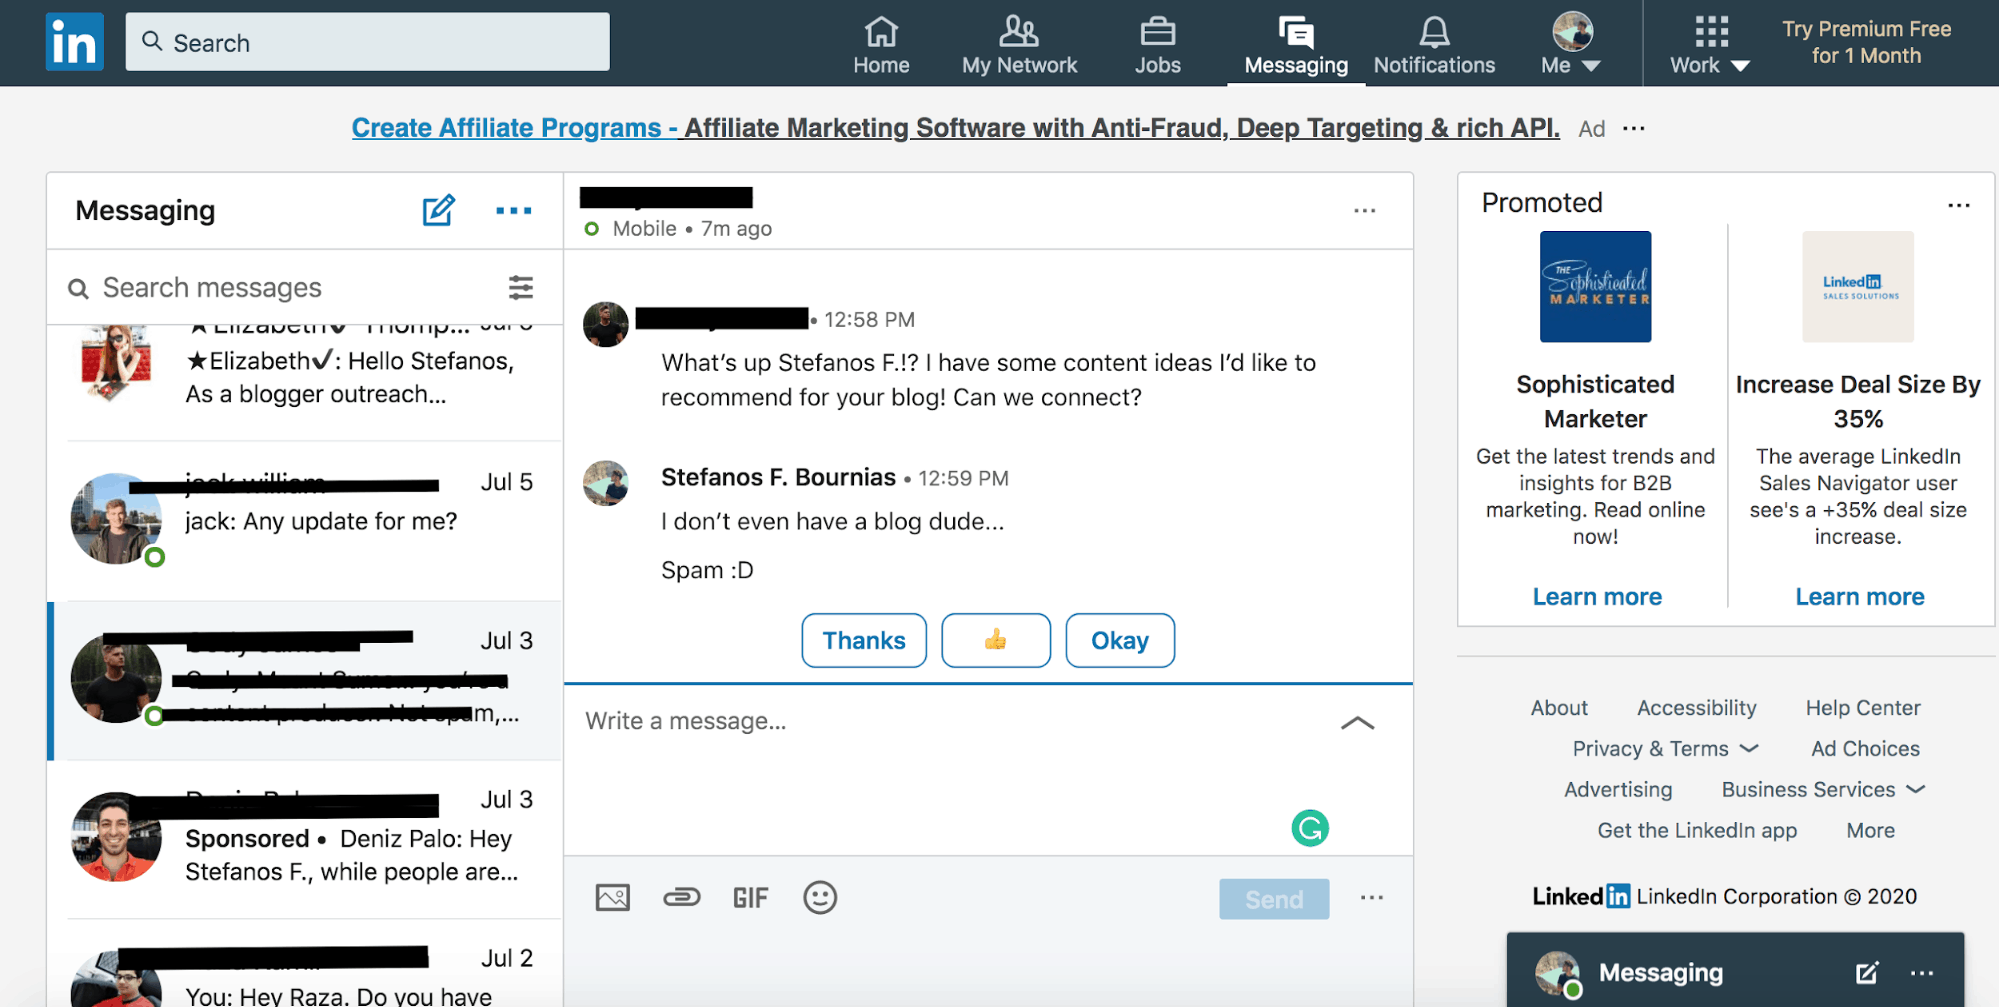Click Deniz Palo's profile photo
The width and height of the screenshot is (1999, 1008).
pos(116,837)
